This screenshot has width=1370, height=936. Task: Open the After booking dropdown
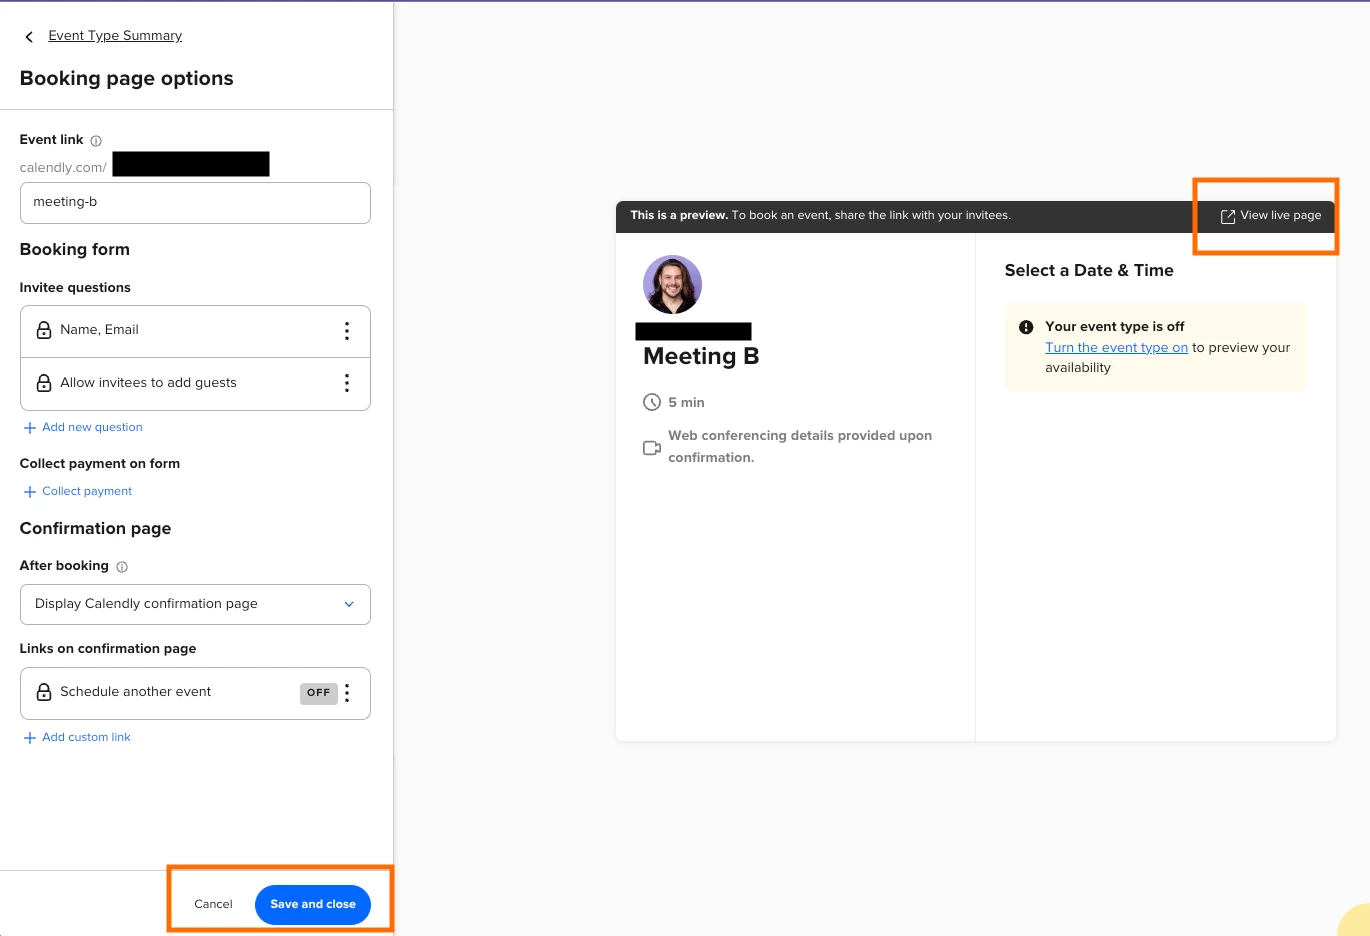point(195,604)
